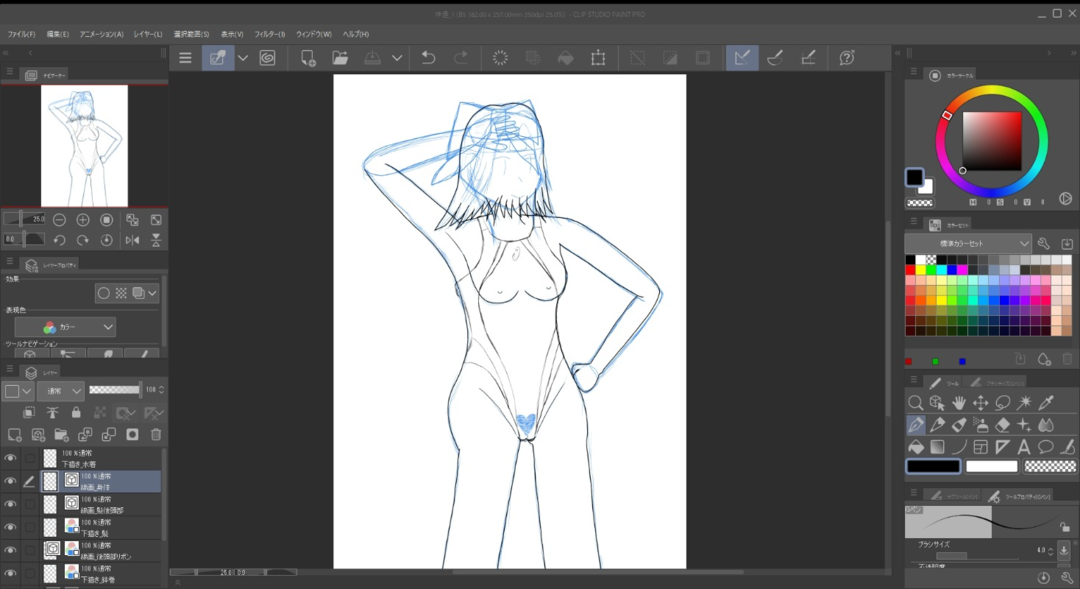Select the Fill bucket tool
The height and width of the screenshot is (589, 1080).
click(x=915, y=447)
